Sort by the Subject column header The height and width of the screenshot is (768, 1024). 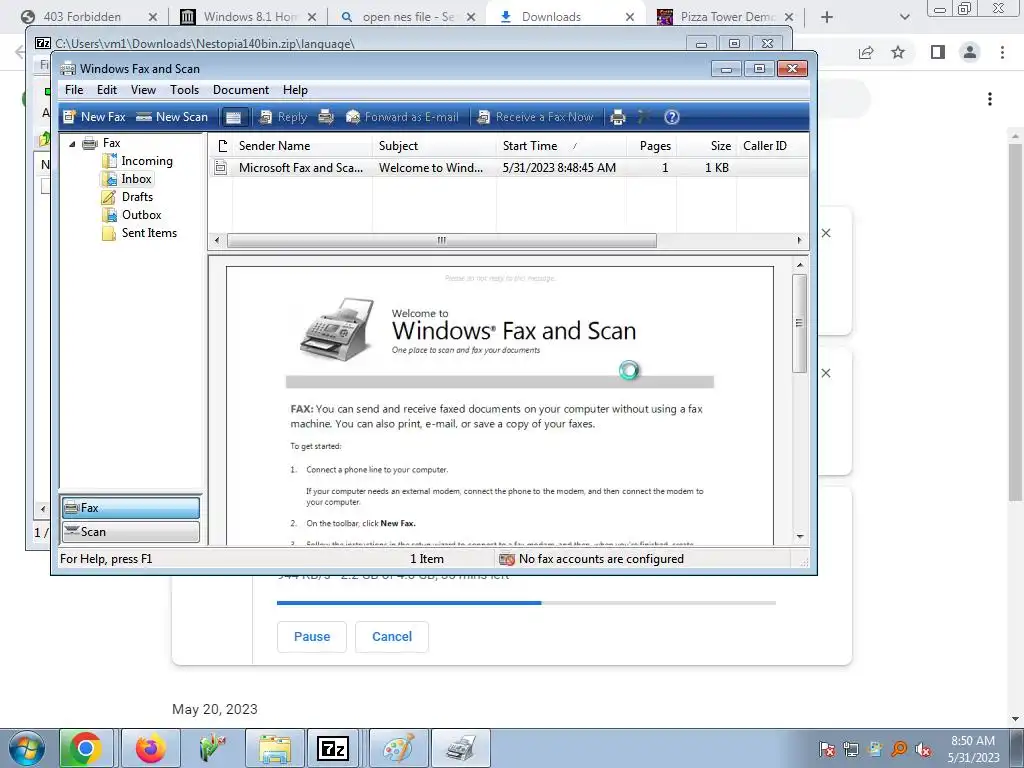click(x=434, y=146)
